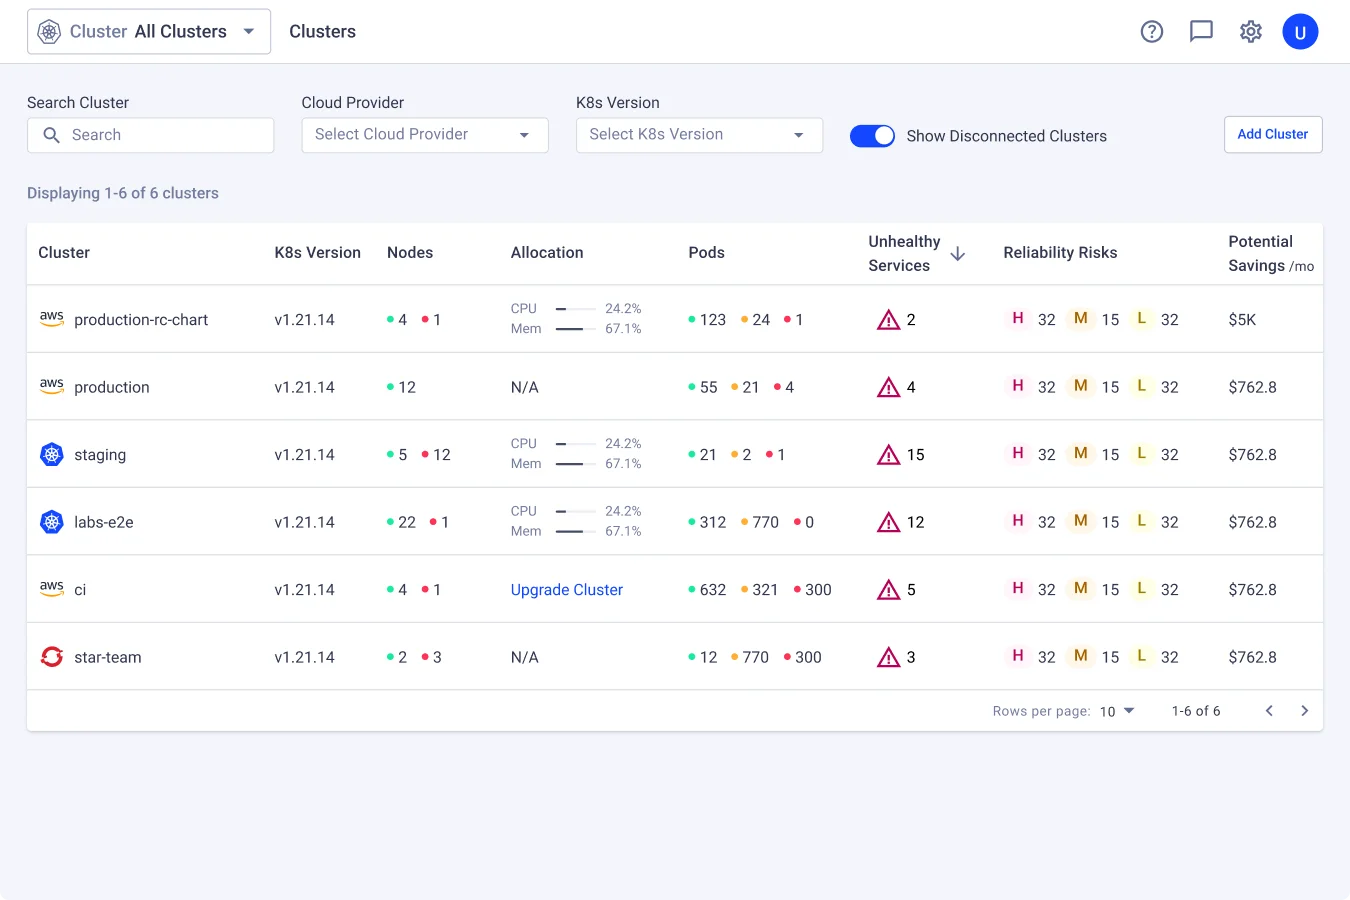Image resolution: width=1350 pixels, height=900 pixels.
Task: Click the sort arrow on Unhealthy Services
Action: (x=957, y=254)
